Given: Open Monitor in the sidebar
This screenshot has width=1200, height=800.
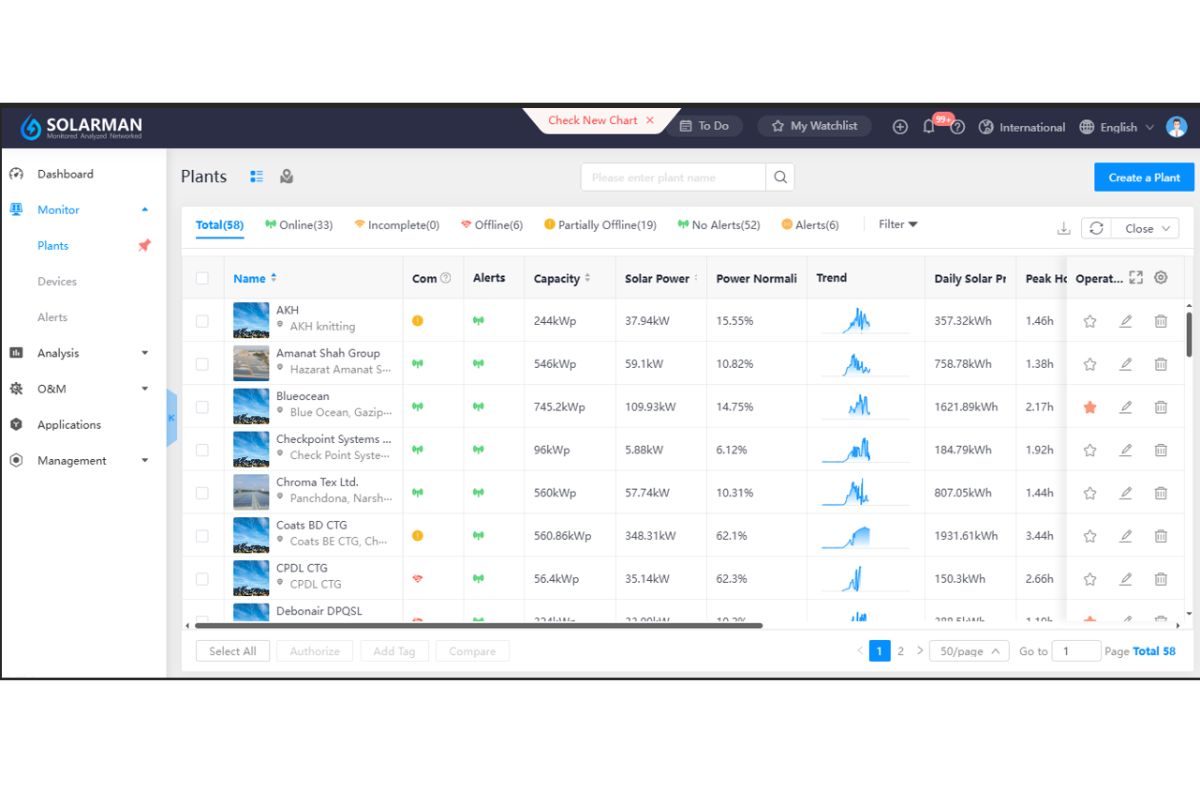Looking at the screenshot, I should pos(60,209).
